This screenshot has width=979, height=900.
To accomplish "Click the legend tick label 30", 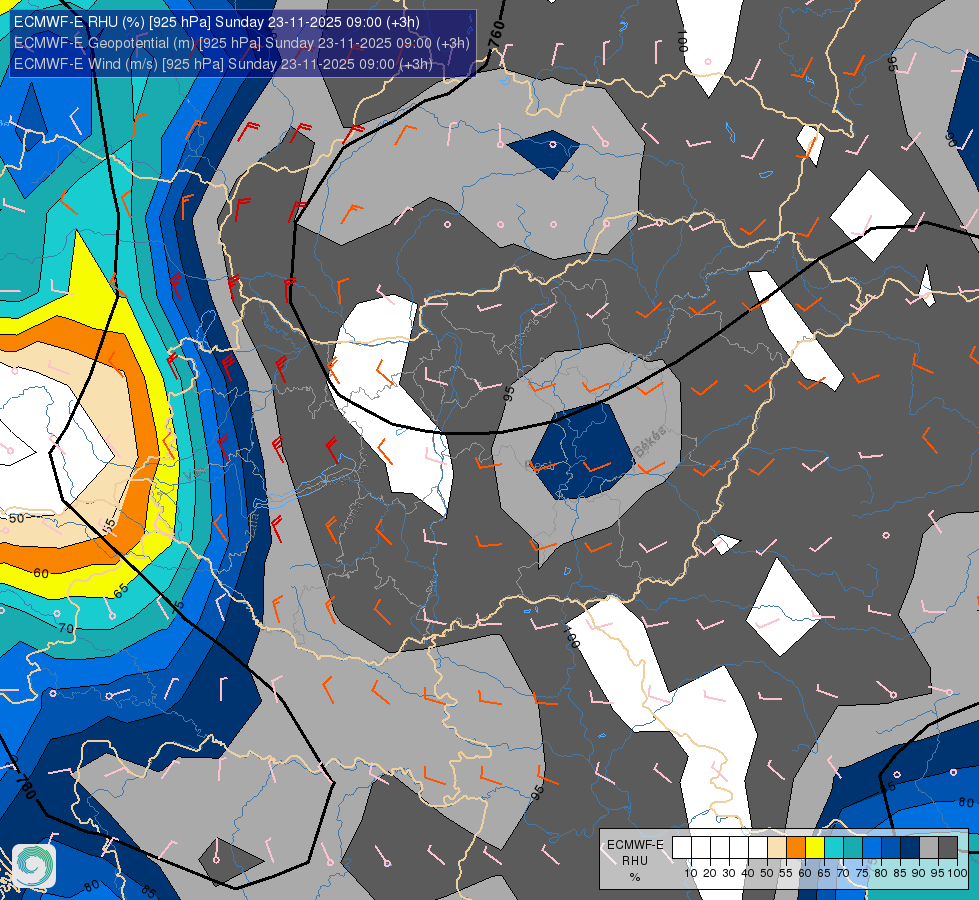I will coord(729,873).
